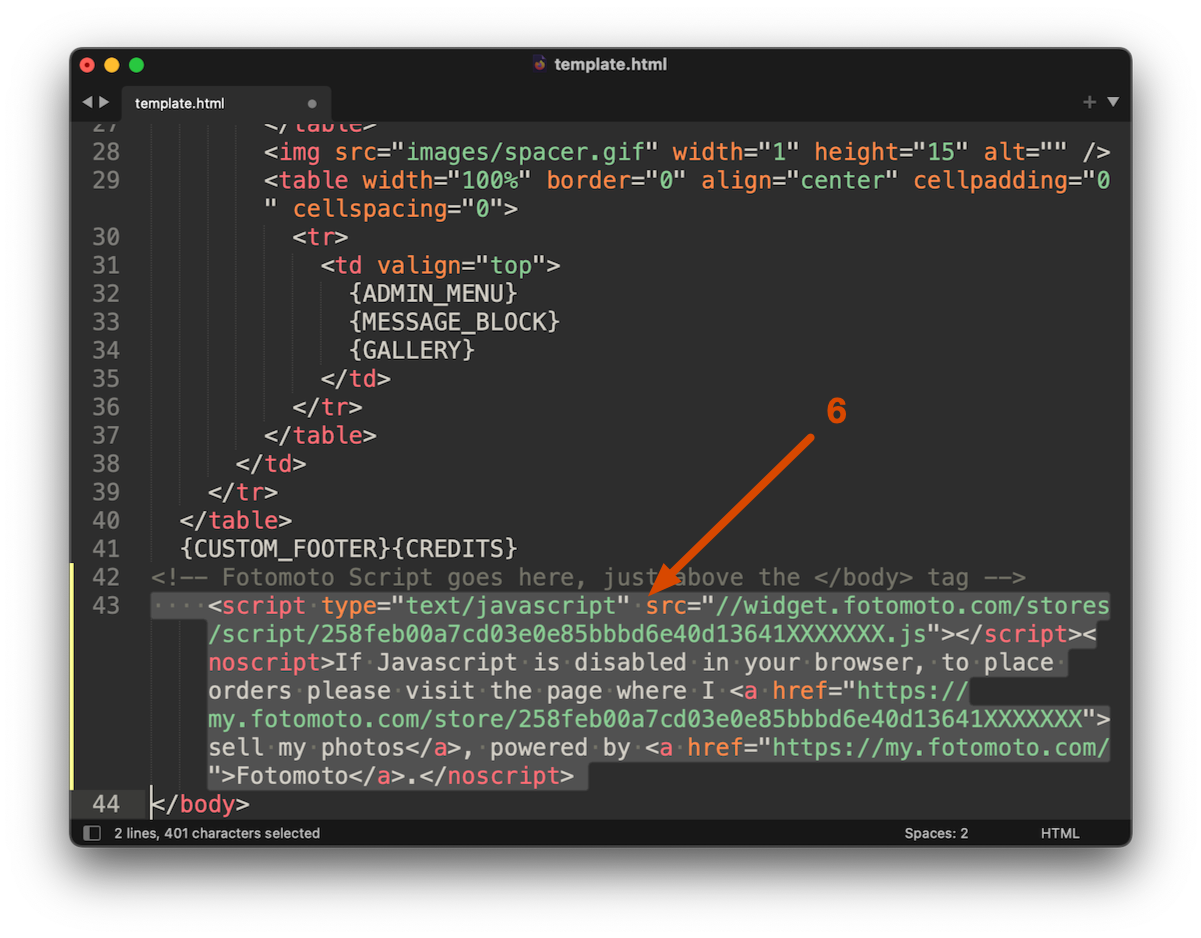Click the Fotomoto Script comment on line 42

(588, 577)
